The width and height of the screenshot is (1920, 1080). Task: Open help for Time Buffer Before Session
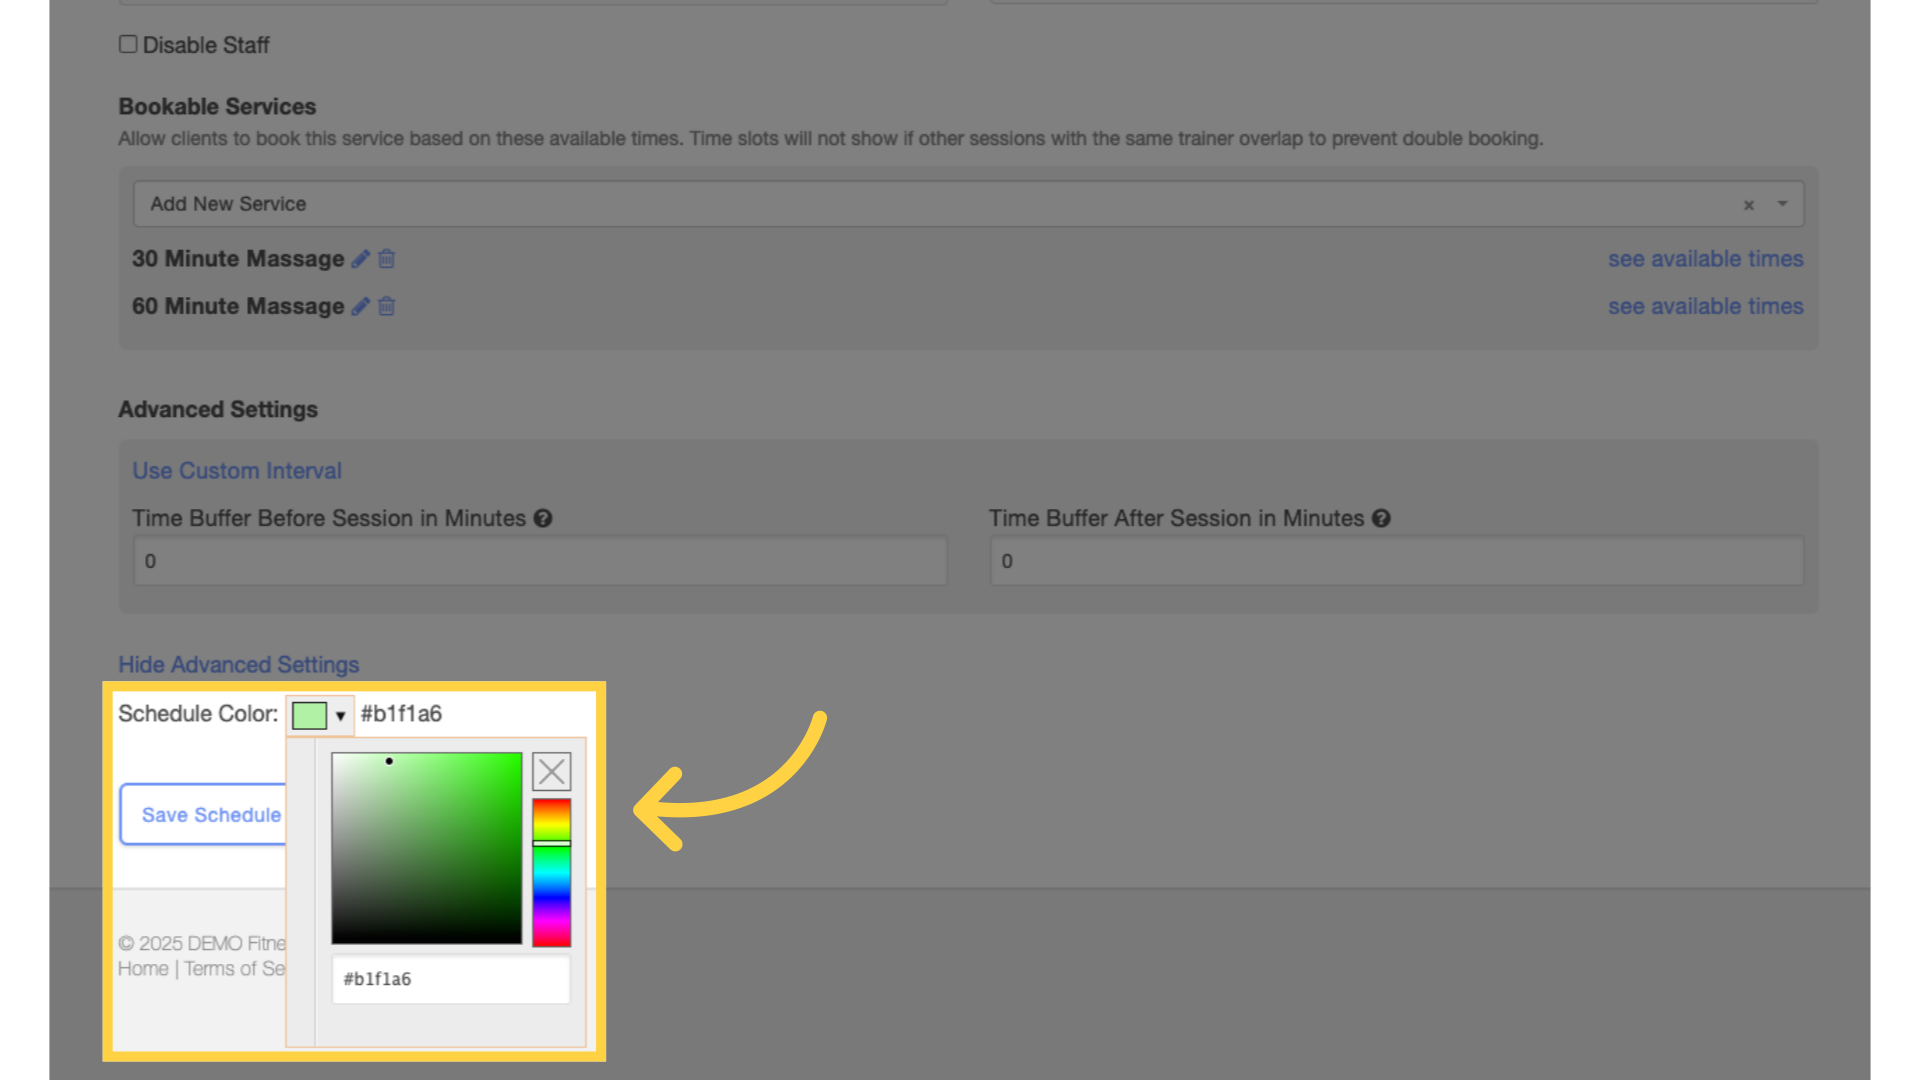tap(543, 519)
